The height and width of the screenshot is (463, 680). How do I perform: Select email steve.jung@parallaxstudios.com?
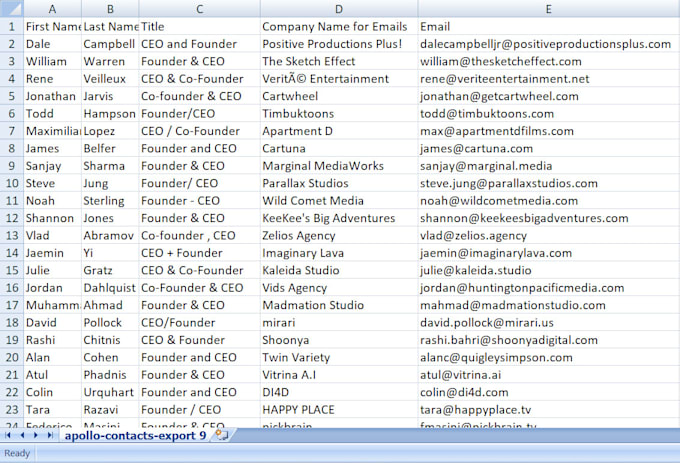point(549,183)
